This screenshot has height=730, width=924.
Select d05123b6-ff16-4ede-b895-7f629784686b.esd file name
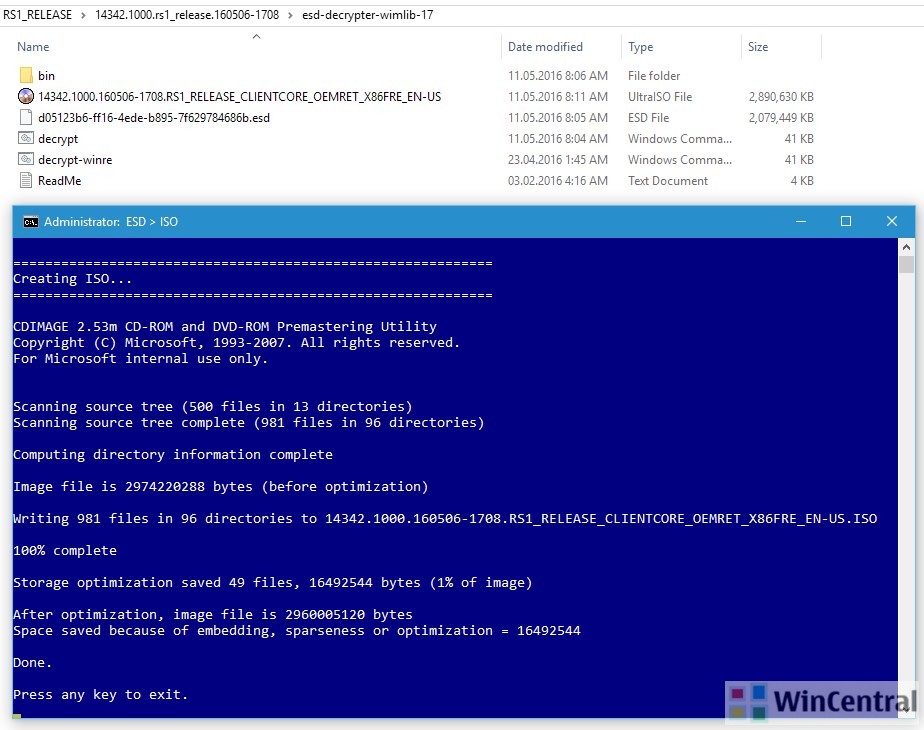[154, 118]
